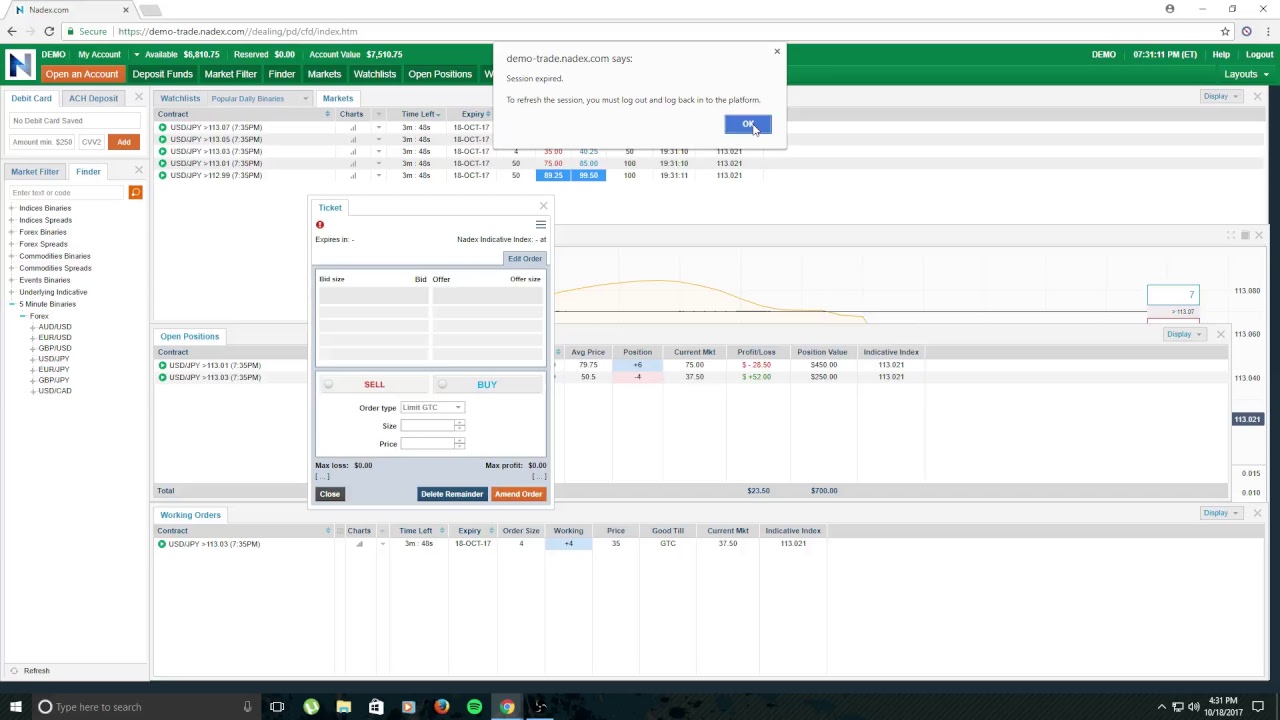
Task: Expand the Indices Binaries tree node
Action: tap(11, 208)
